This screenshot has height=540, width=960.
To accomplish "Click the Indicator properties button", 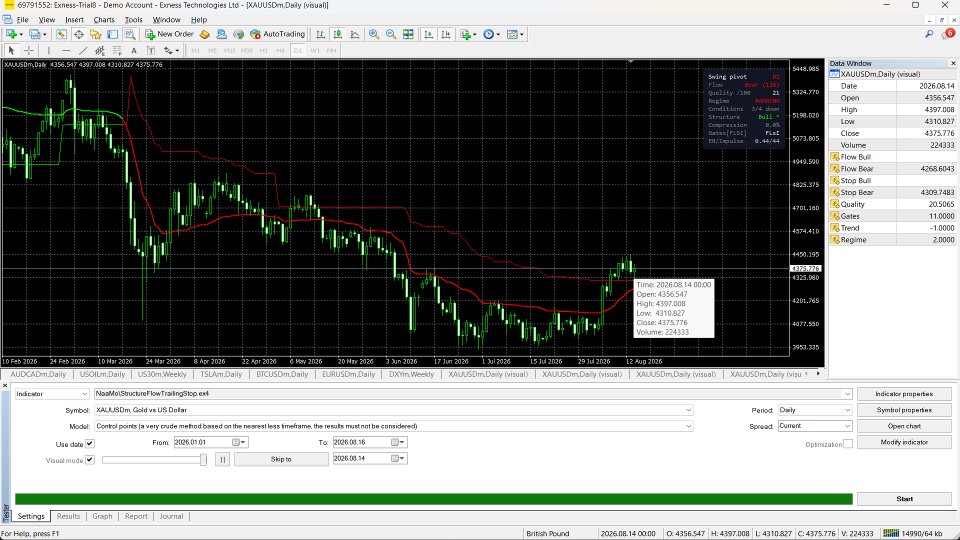I will point(904,394).
